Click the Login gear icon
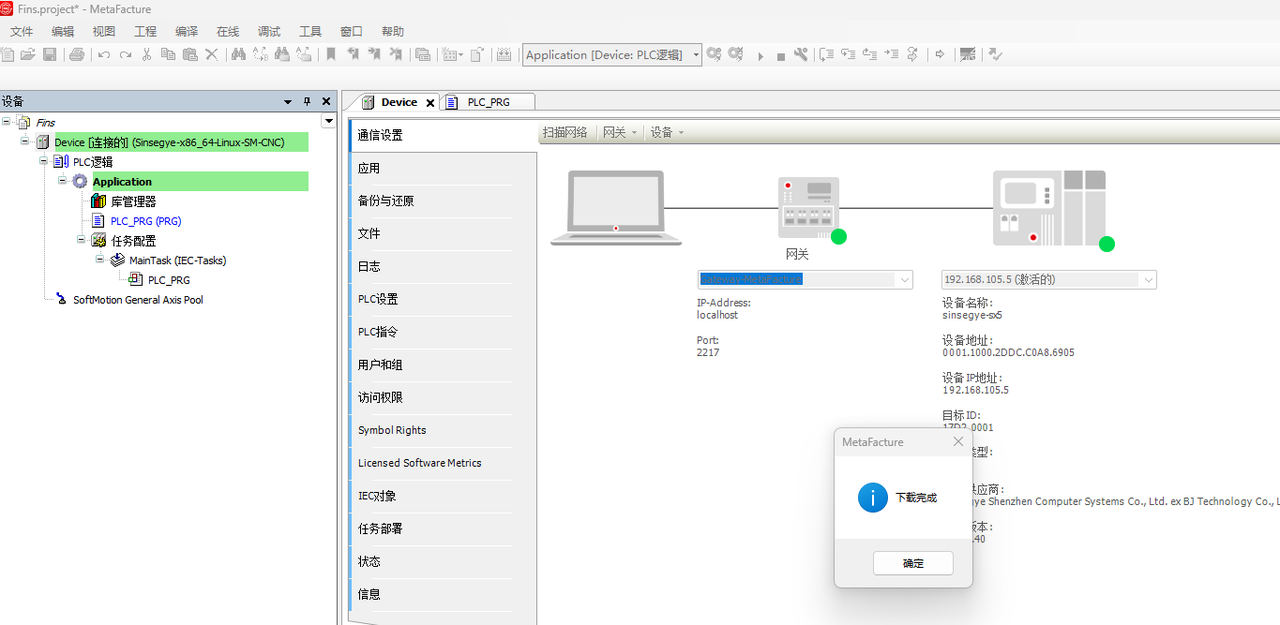 (x=713, y=55)
